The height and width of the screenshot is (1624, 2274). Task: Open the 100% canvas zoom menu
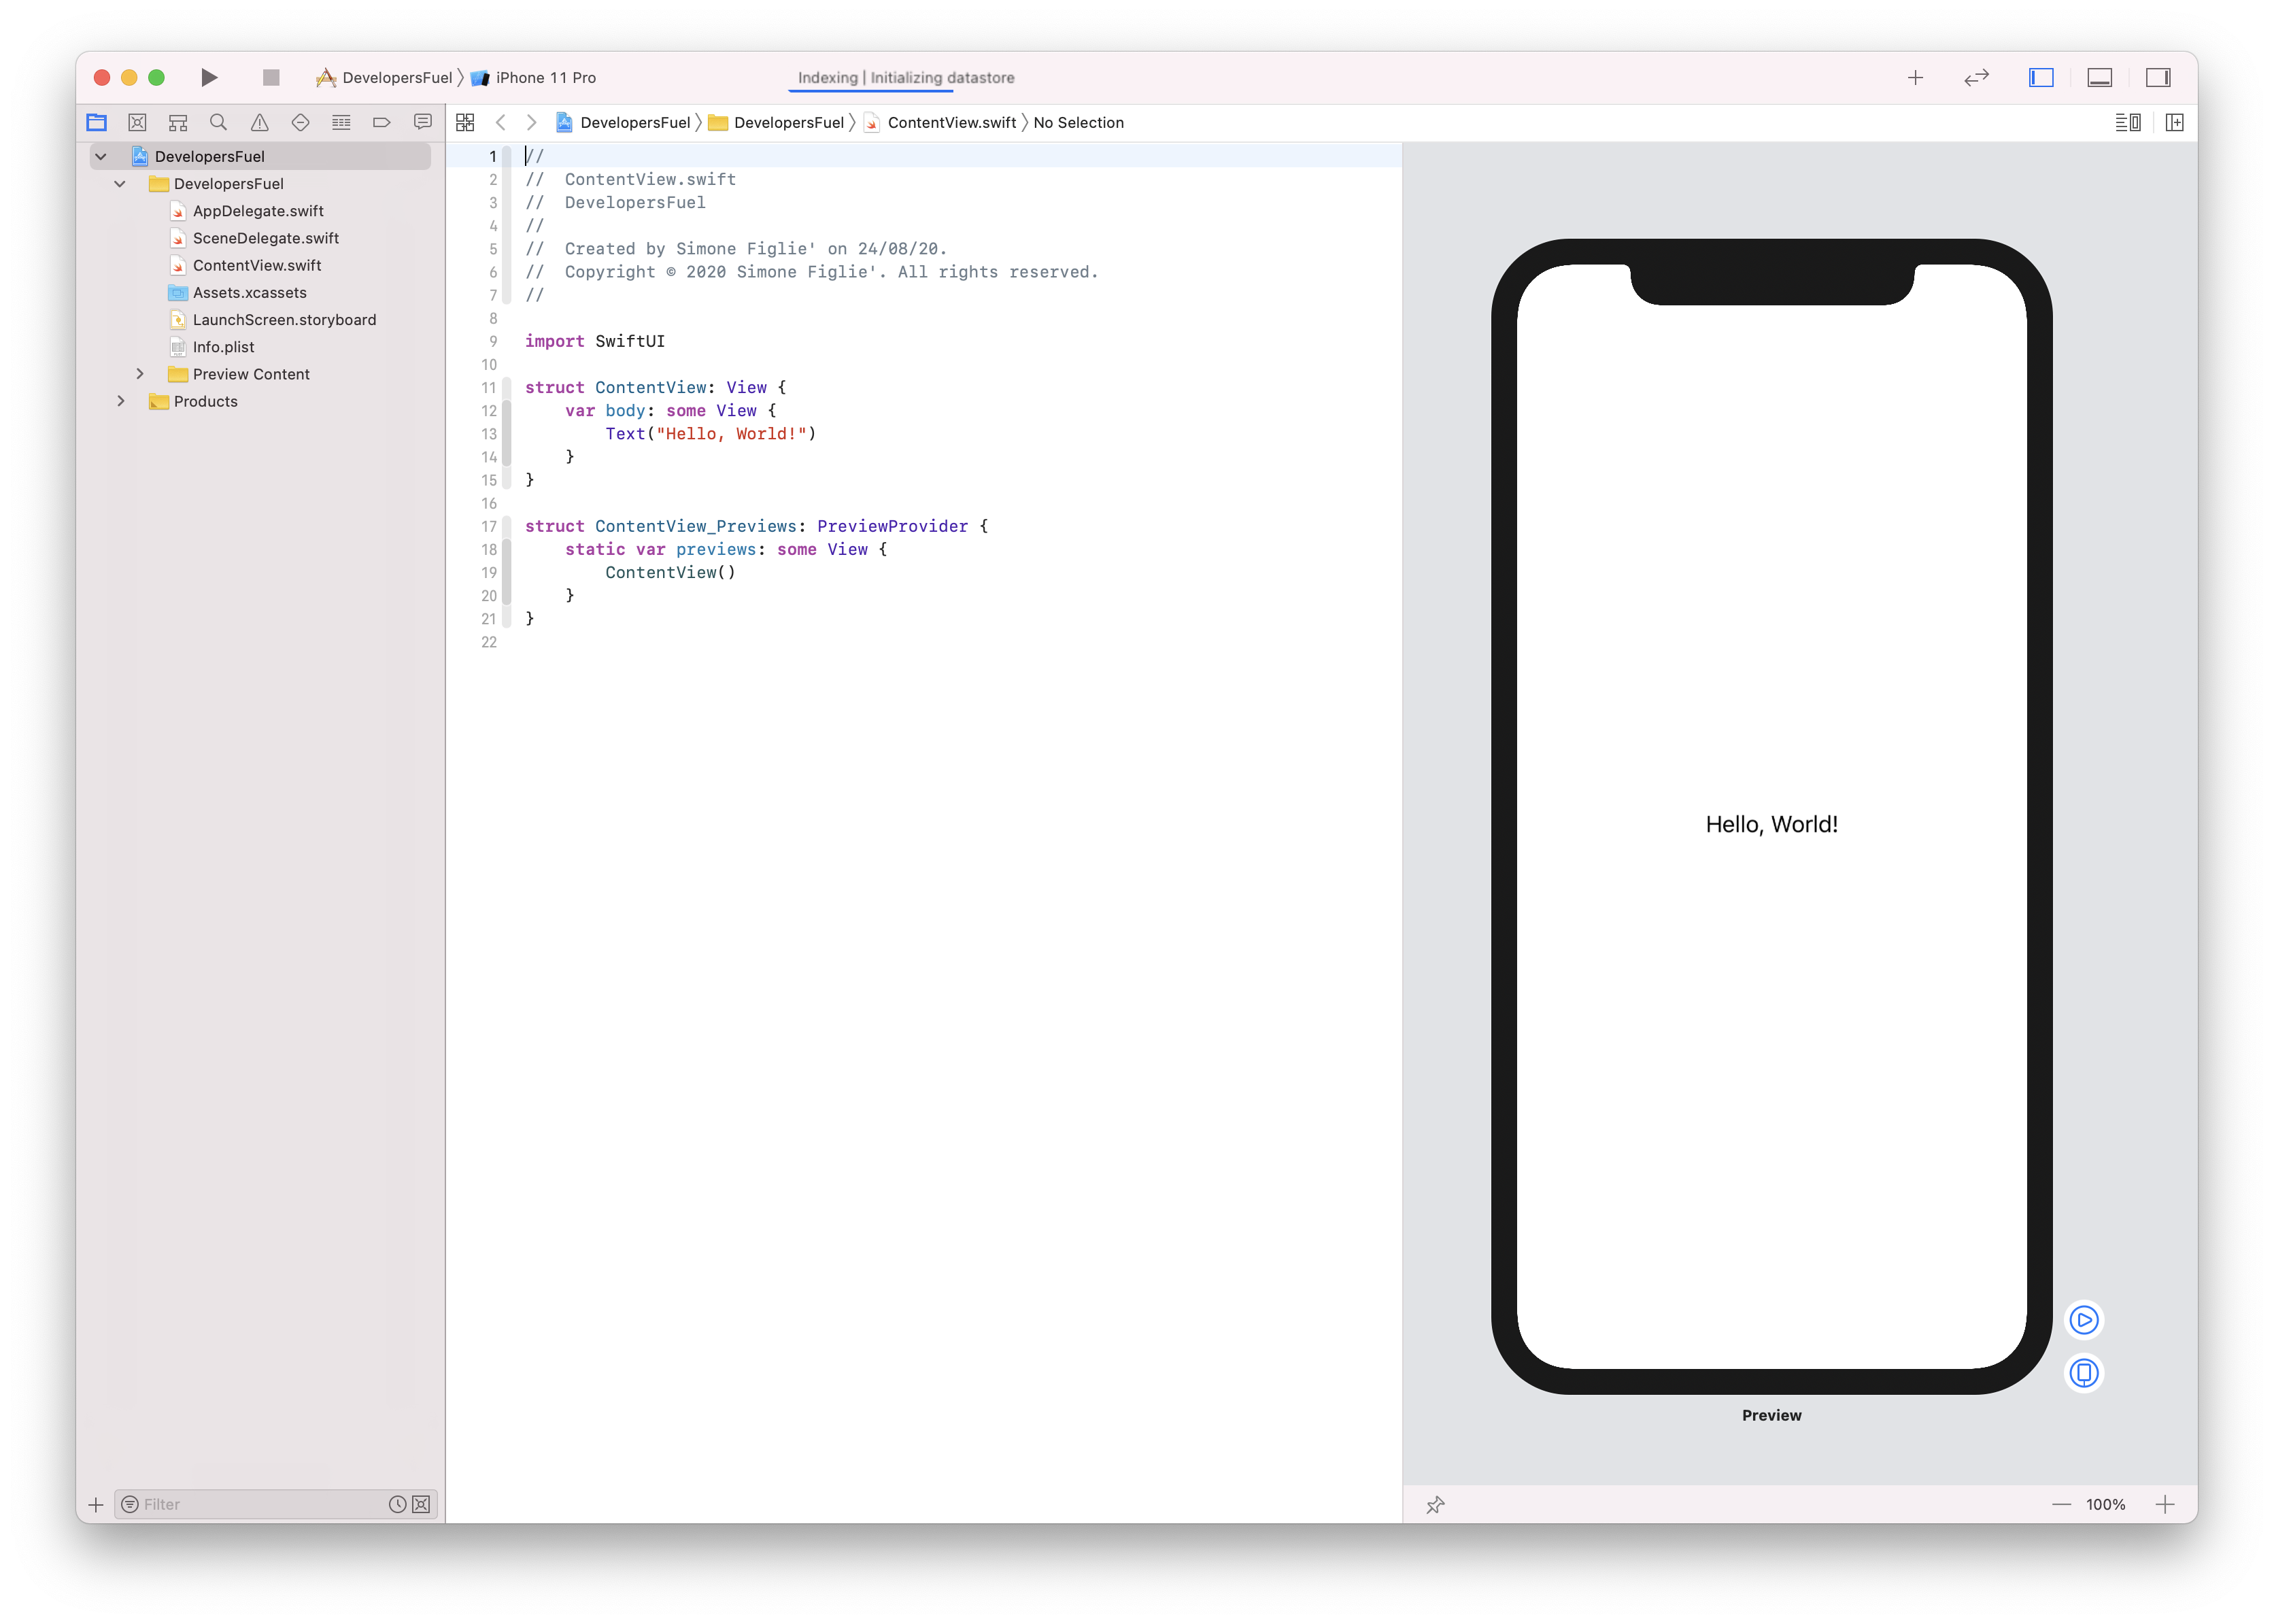tap(2105, 1504)
